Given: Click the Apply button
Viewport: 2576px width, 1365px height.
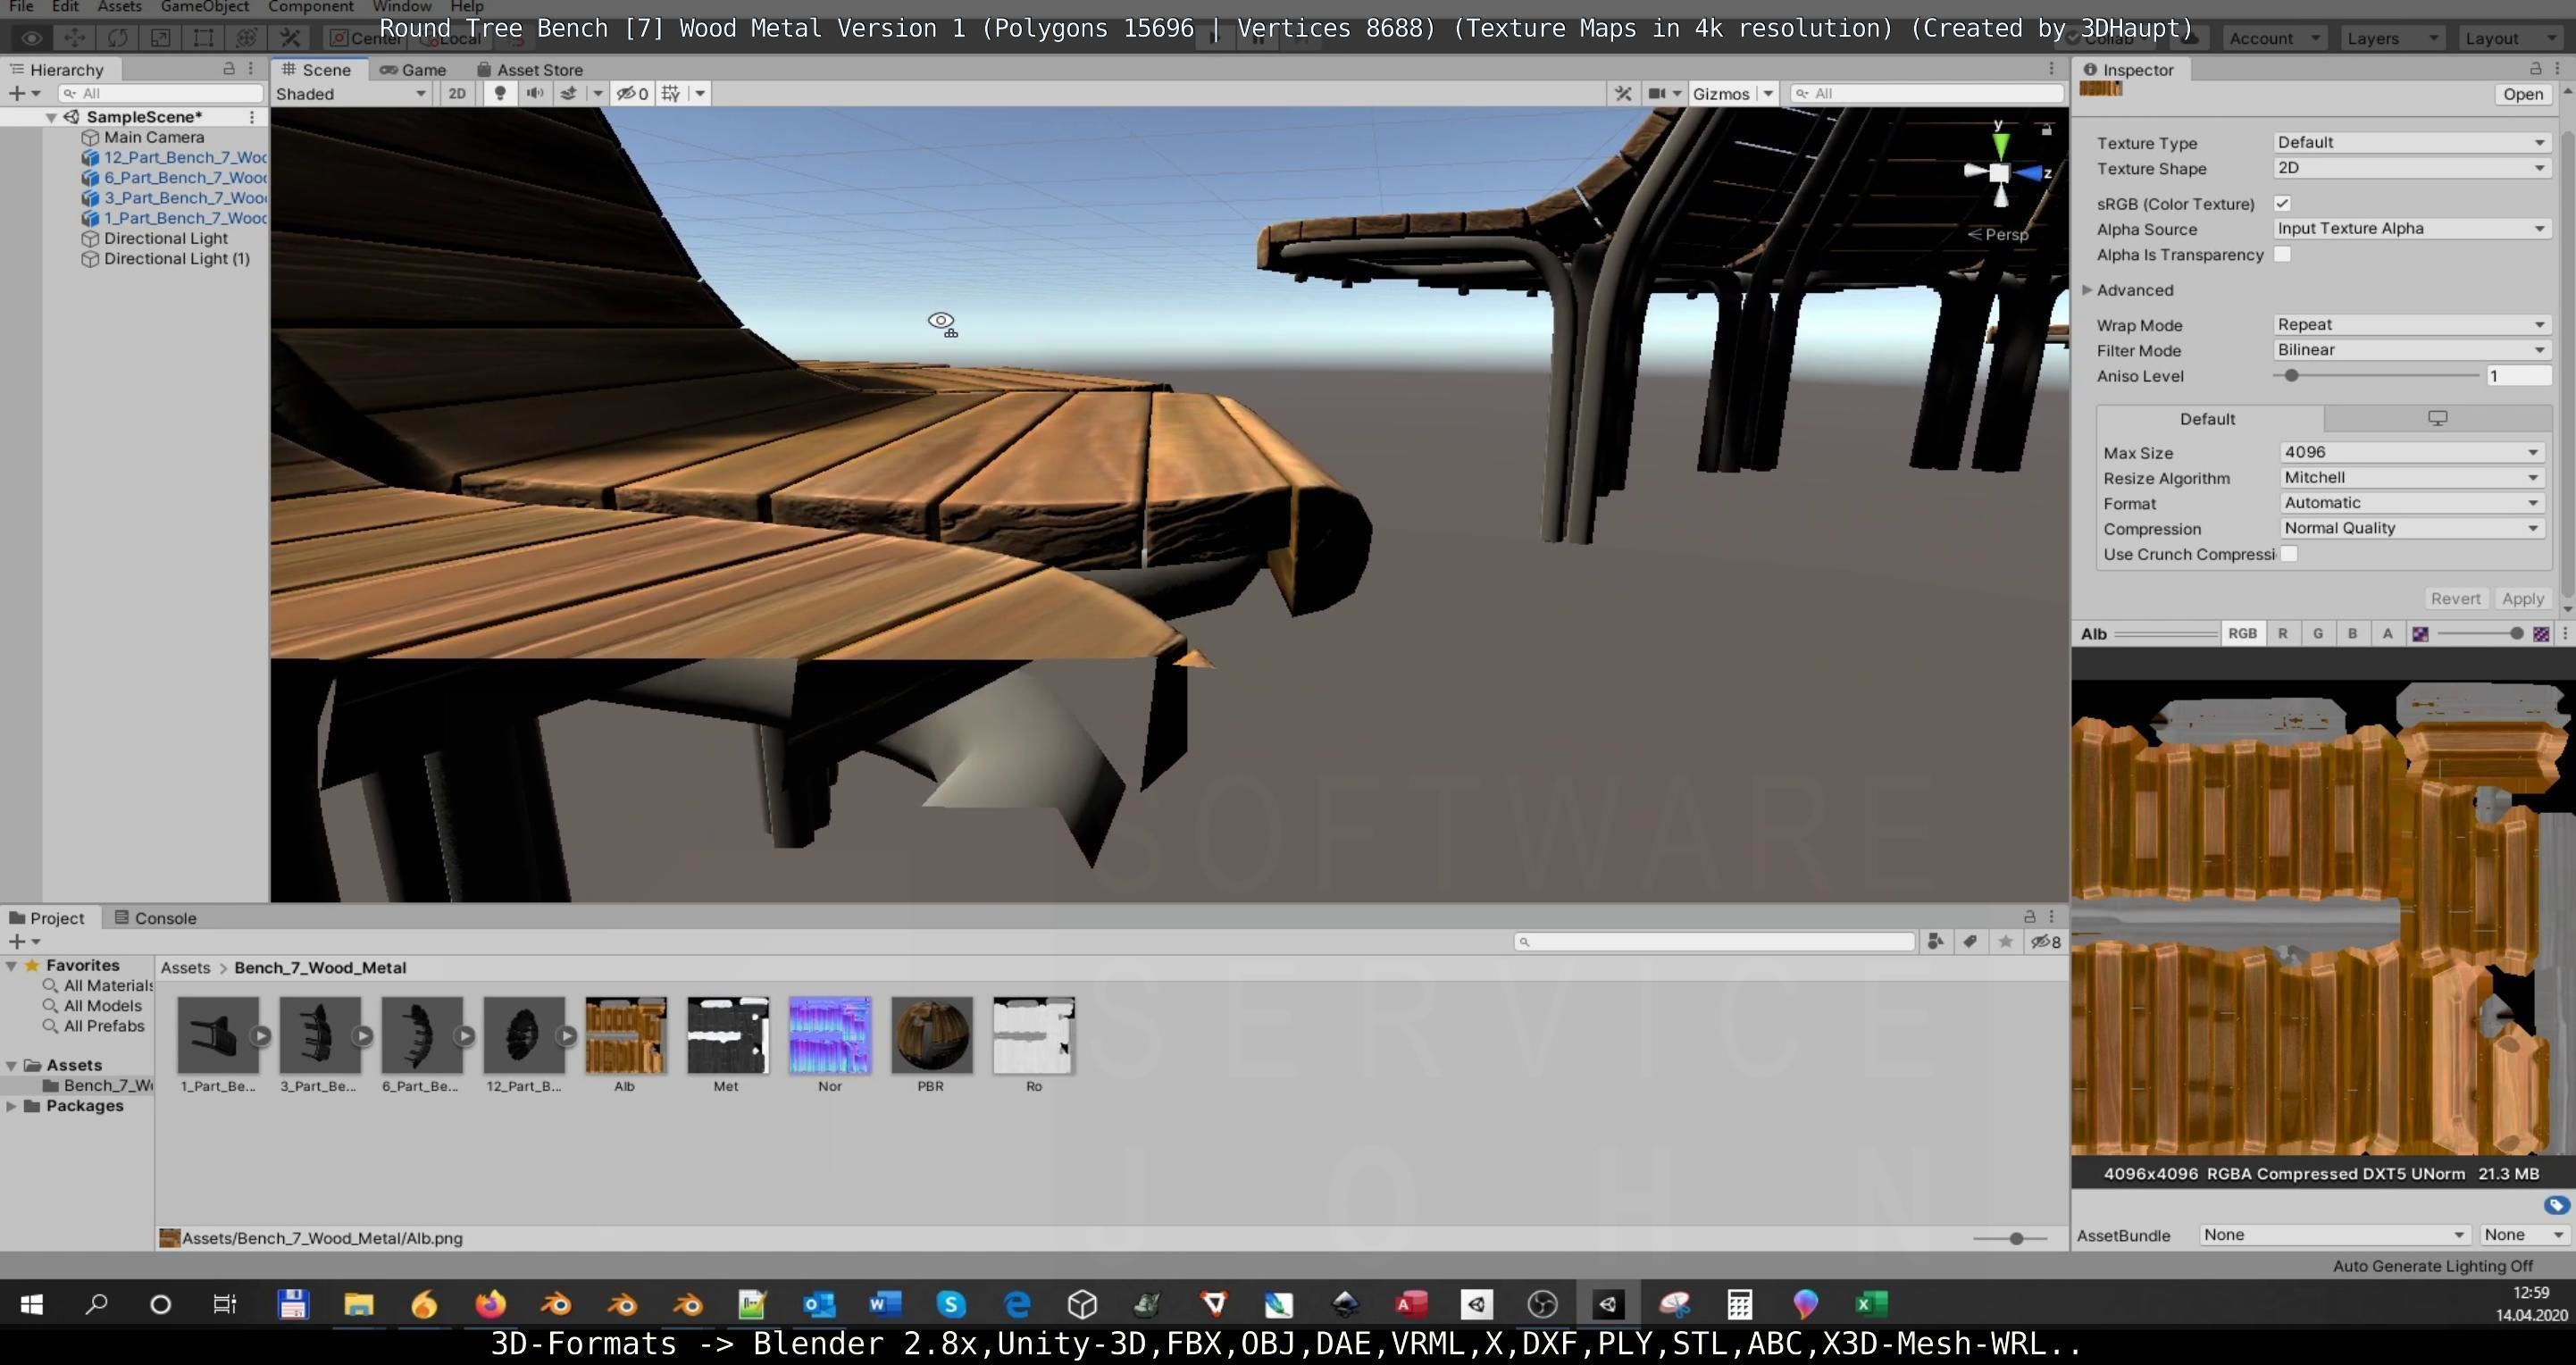Looking at the screenshot, I should (x=2522, y=599).
